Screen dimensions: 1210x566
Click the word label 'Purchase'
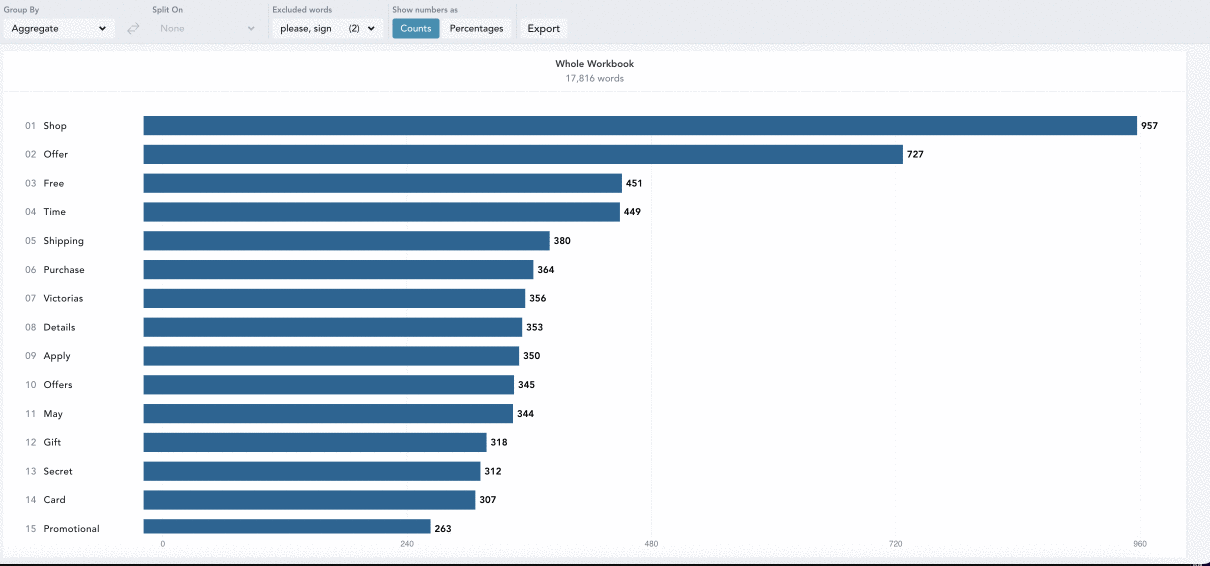[64, 270]
